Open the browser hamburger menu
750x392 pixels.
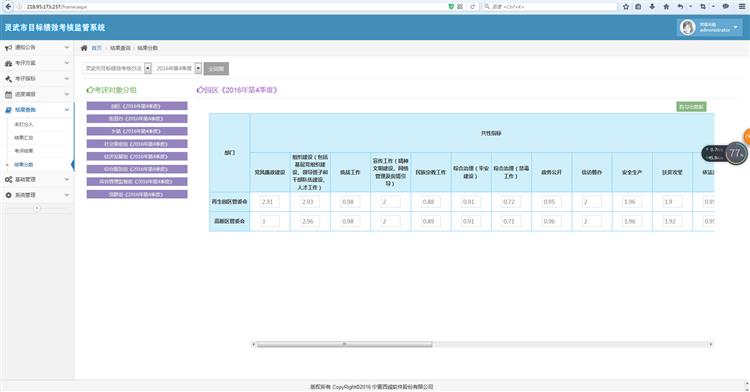coord(742,7)
